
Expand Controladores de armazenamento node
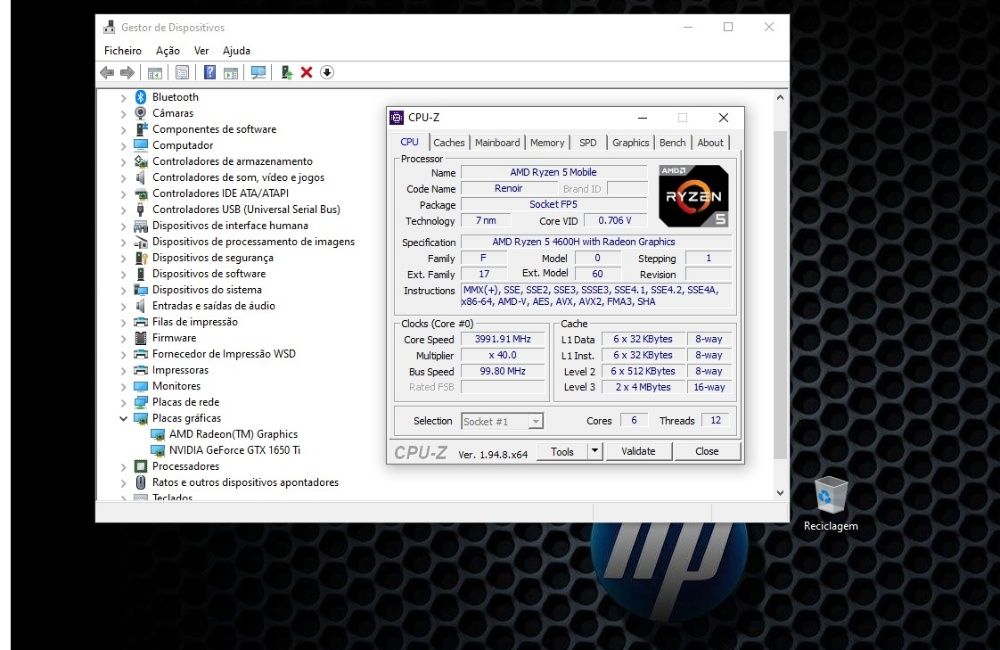(x=123, y=161)
